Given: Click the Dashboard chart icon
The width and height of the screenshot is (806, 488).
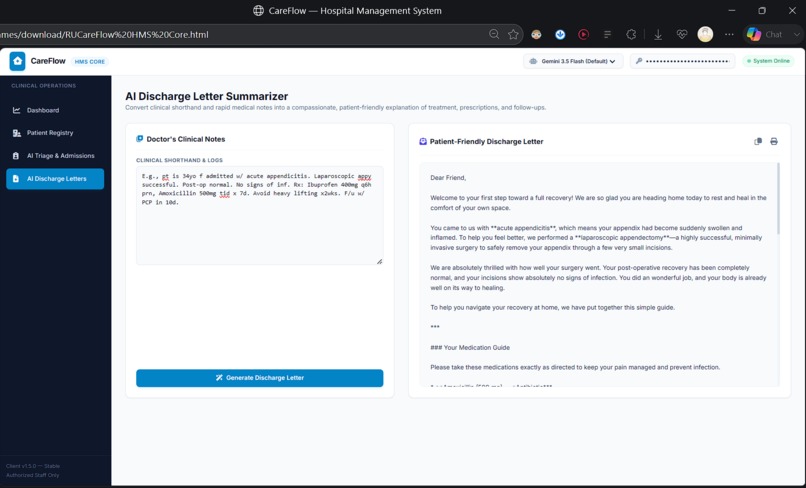Looking at the screenshot, I should [16, 110].
